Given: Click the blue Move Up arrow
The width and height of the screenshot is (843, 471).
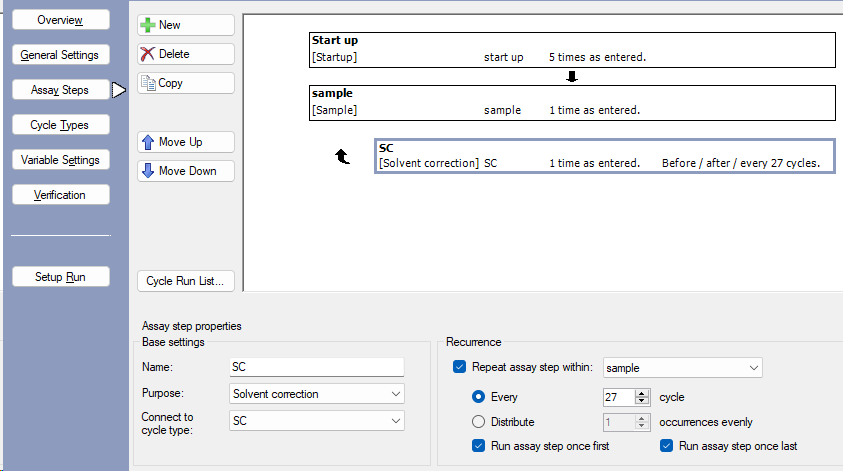Looking at the screenshot, I should [148, 142].
